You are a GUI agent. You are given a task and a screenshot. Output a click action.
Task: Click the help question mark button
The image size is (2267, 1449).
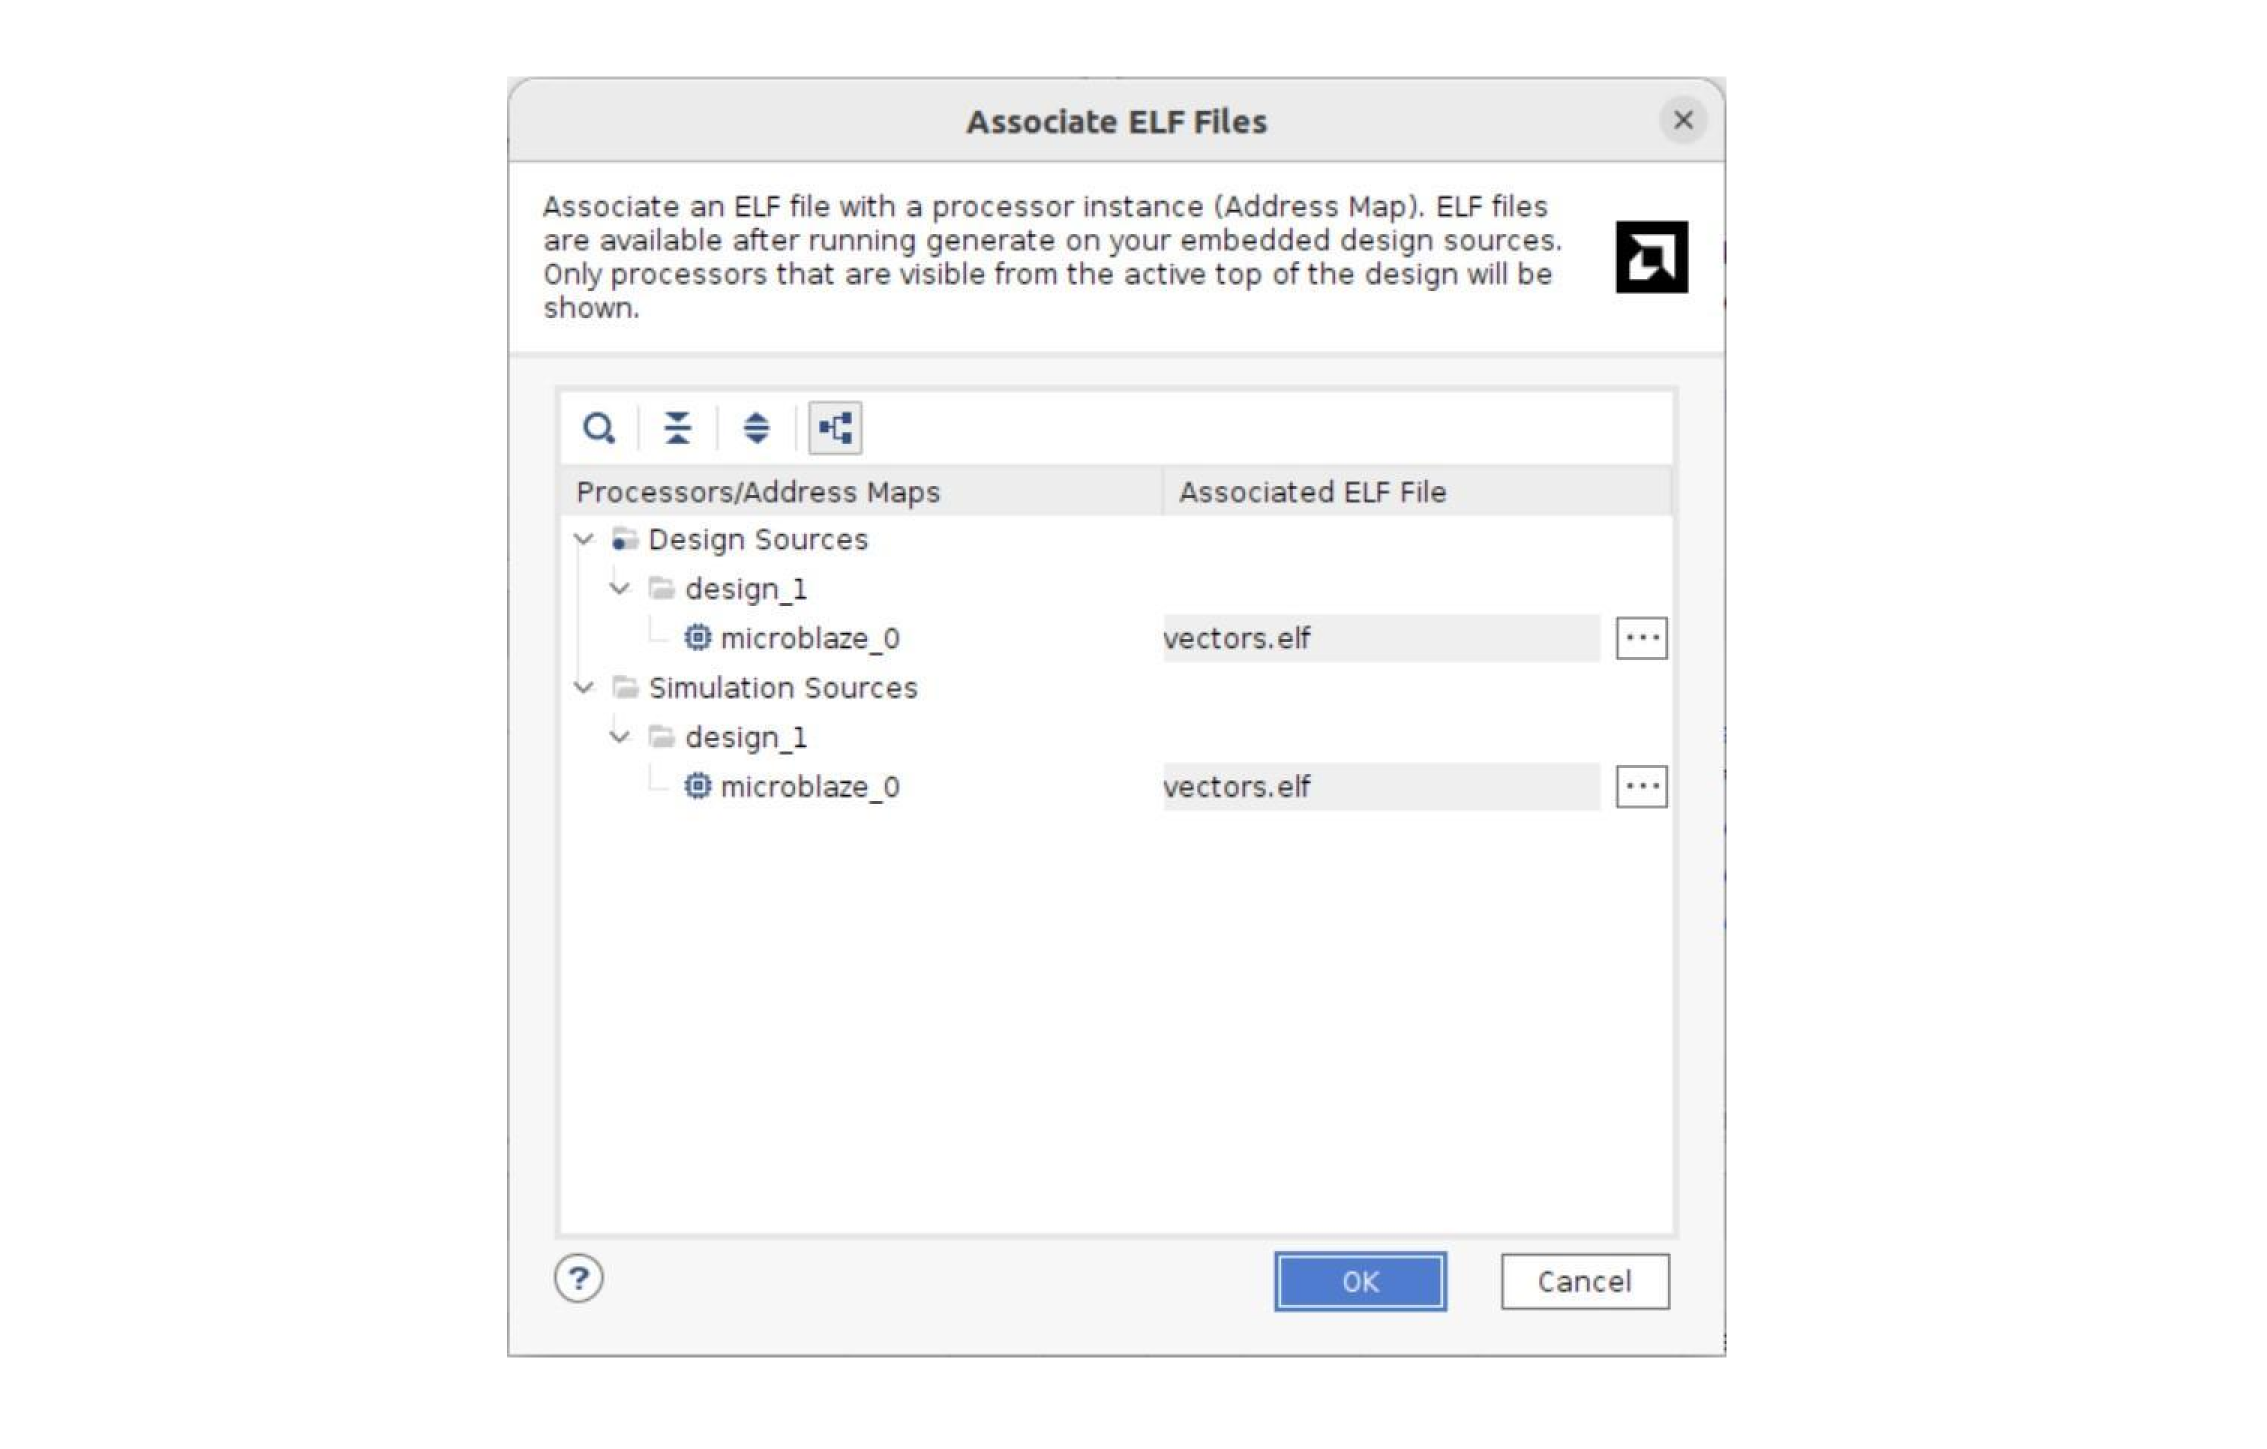pos(578,1277)
